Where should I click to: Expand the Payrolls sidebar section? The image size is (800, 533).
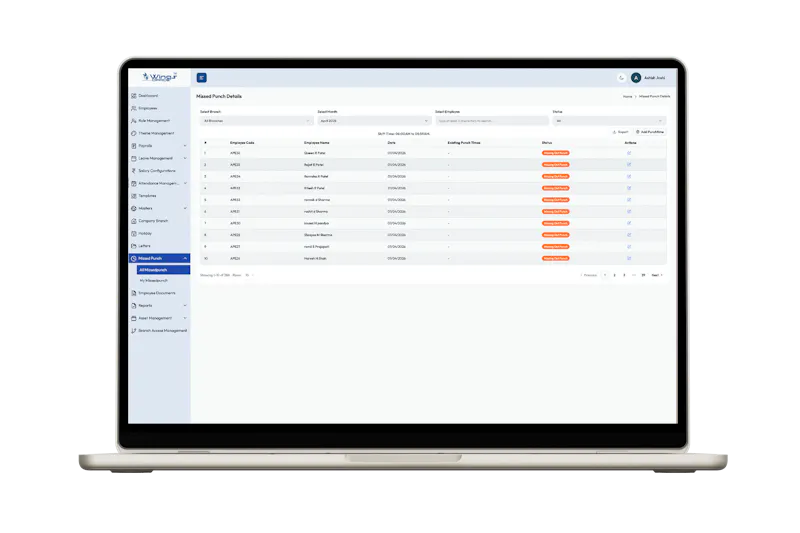click(160, 146)
